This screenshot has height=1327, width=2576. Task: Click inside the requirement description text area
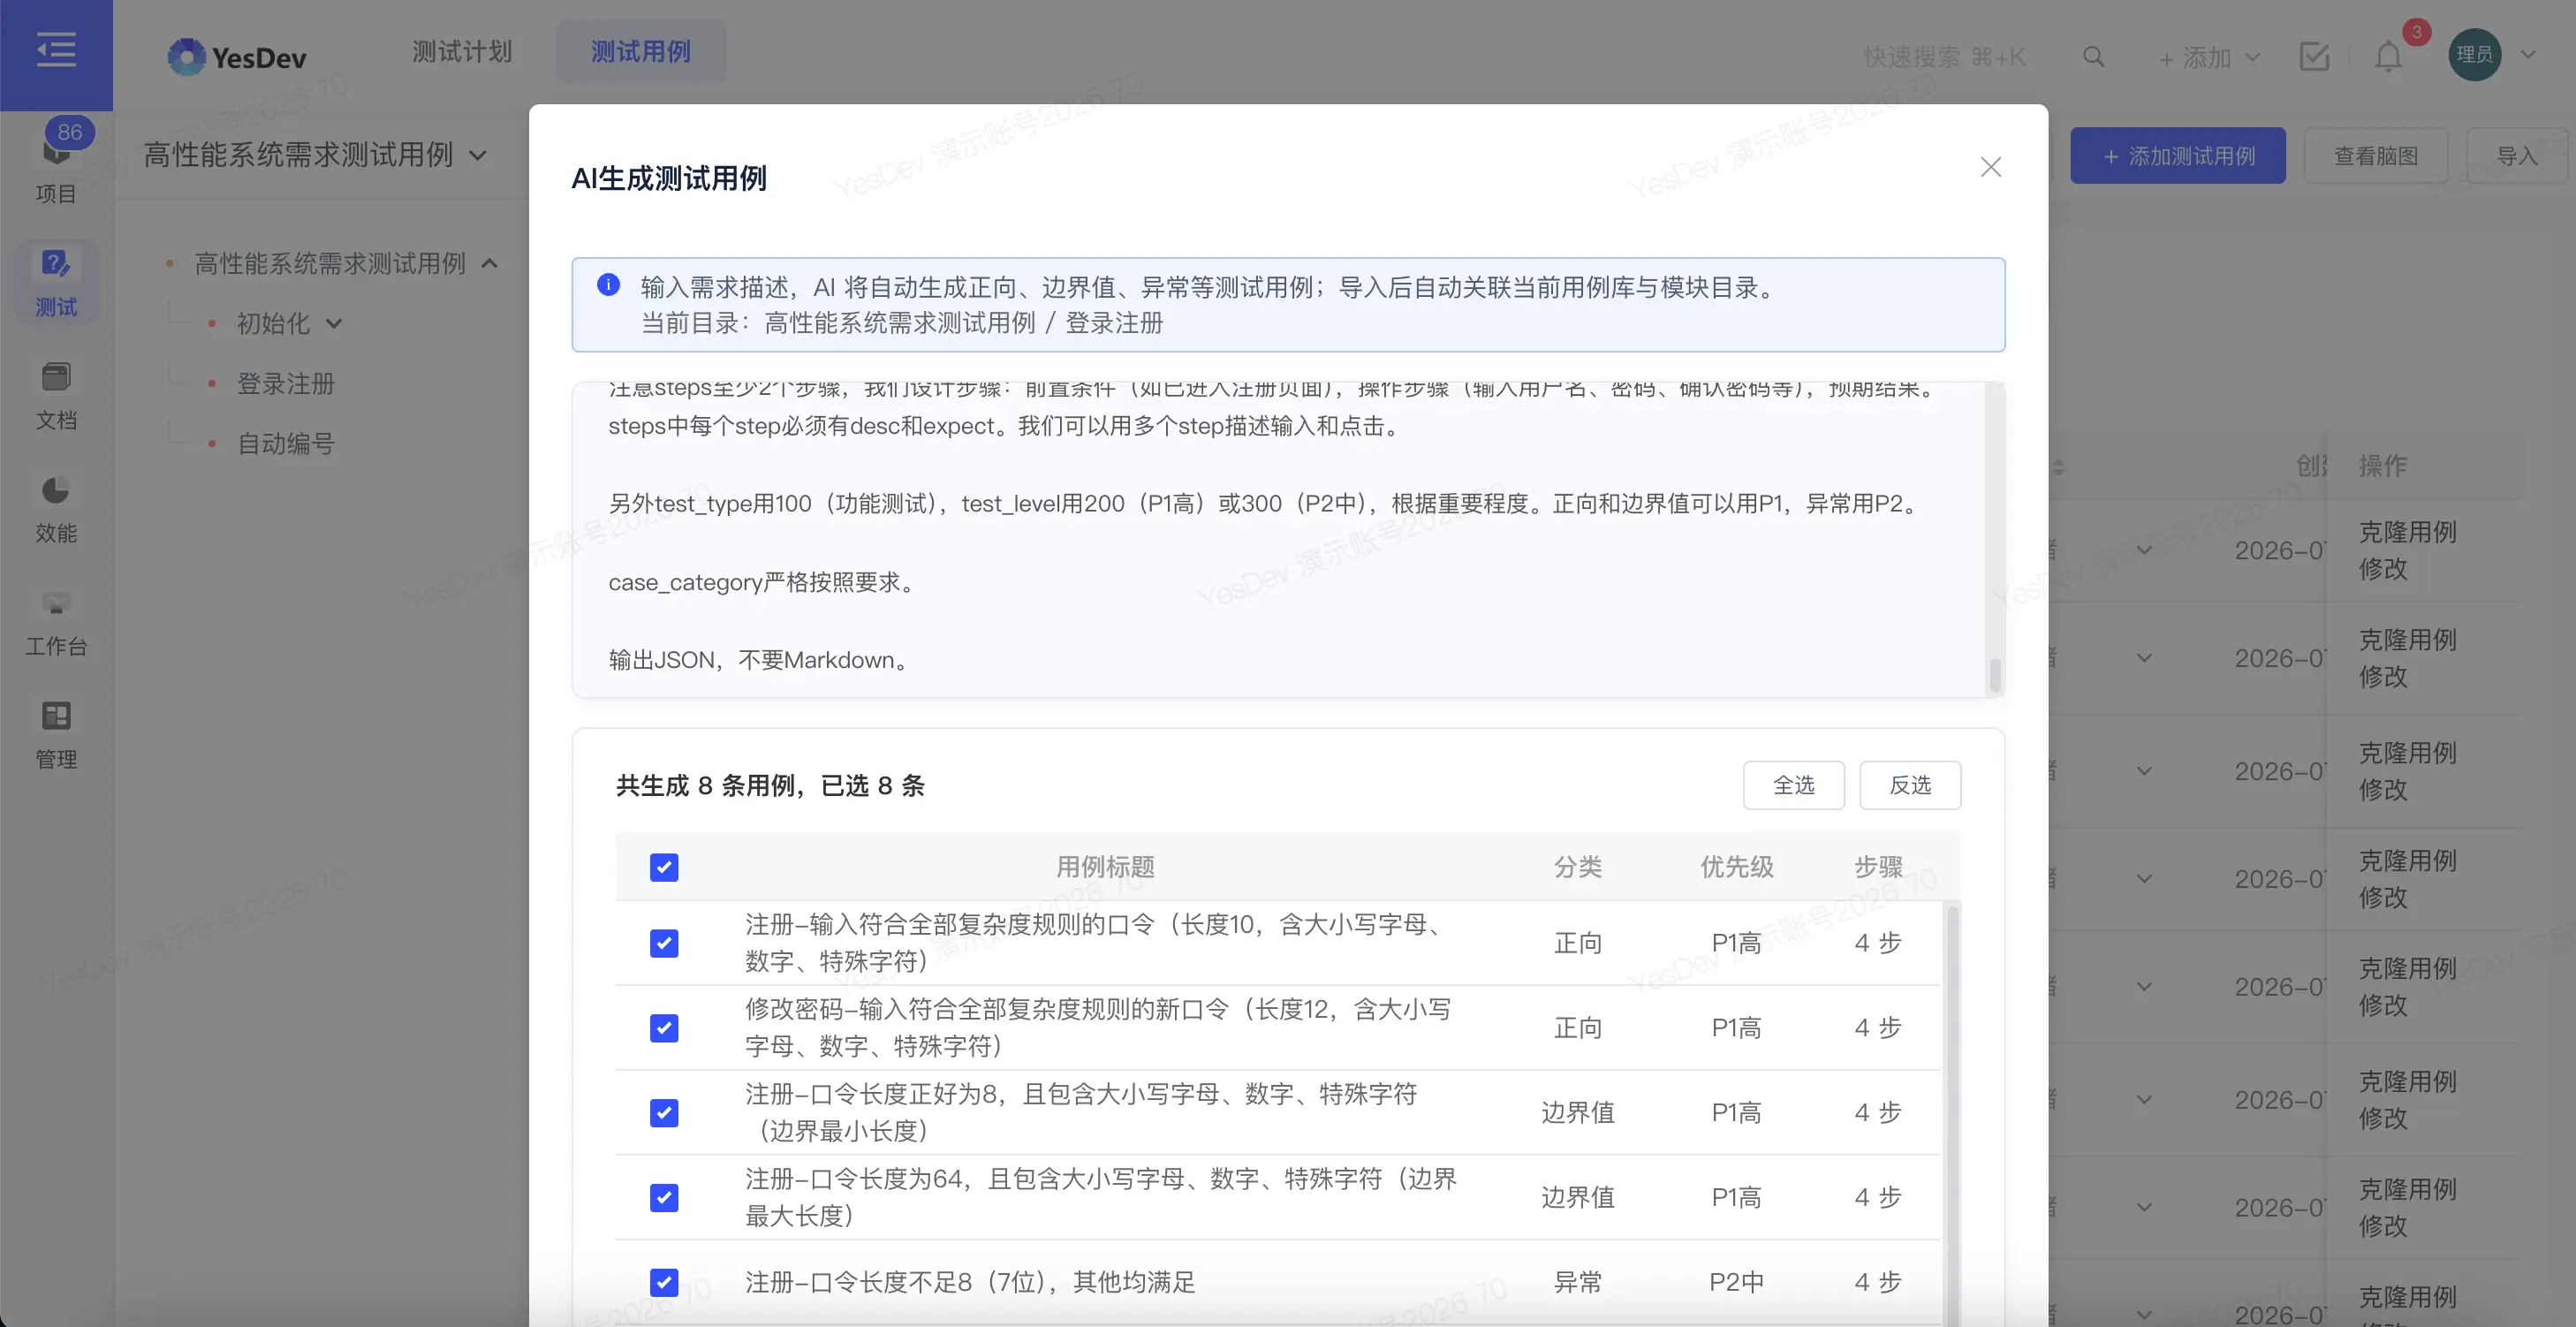coord(1280,540)
